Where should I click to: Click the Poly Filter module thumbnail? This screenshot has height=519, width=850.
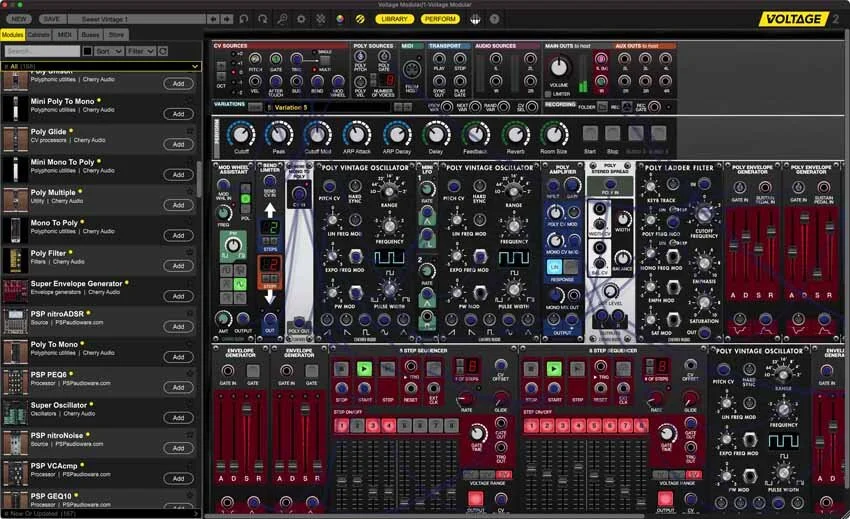pos(15,260)
